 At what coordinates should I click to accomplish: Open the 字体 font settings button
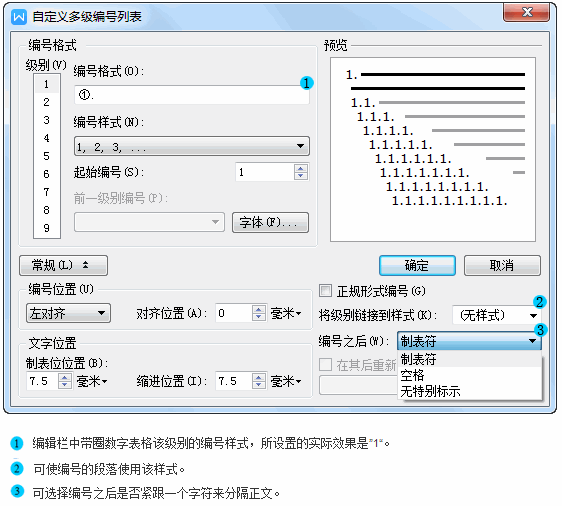[270, 223]
